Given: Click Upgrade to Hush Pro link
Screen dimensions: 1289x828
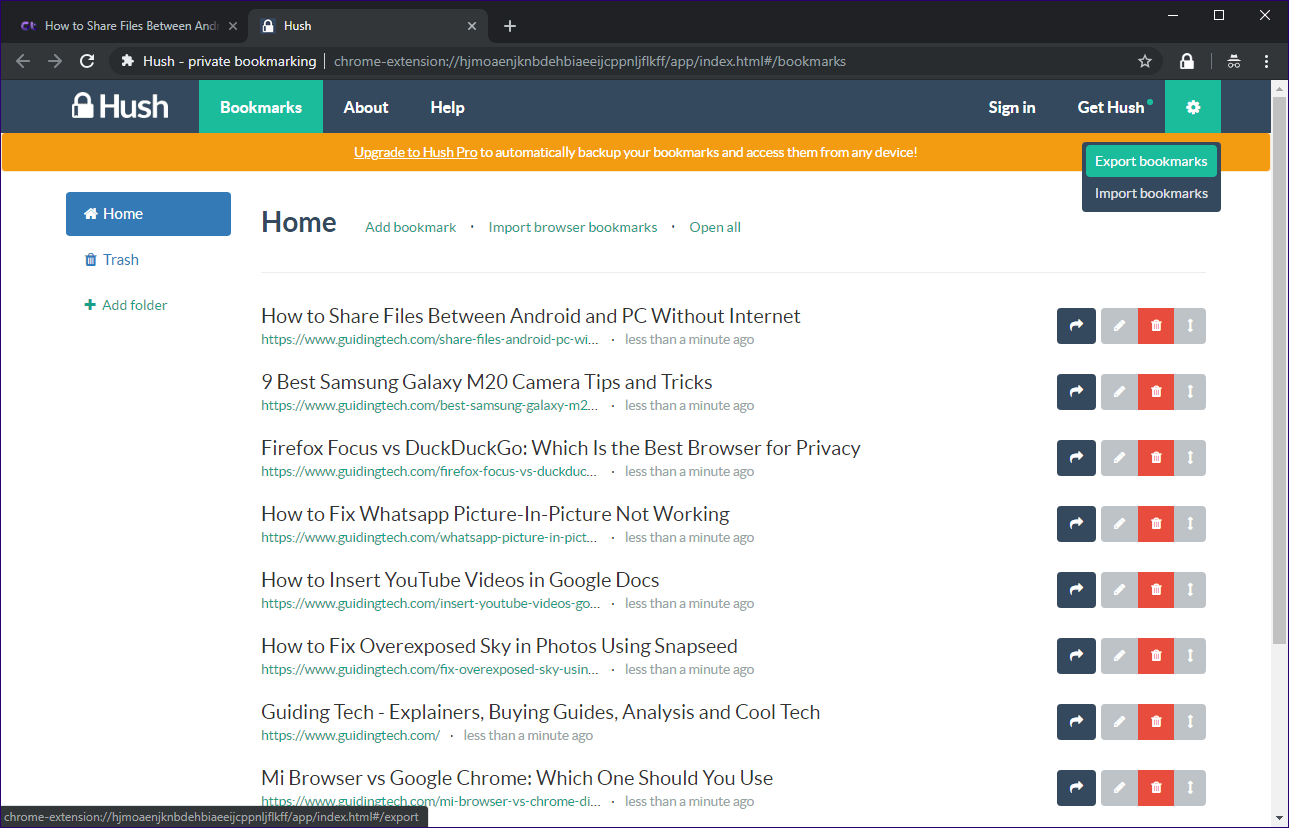Looking at the screenshot, I should click(415, 152).
